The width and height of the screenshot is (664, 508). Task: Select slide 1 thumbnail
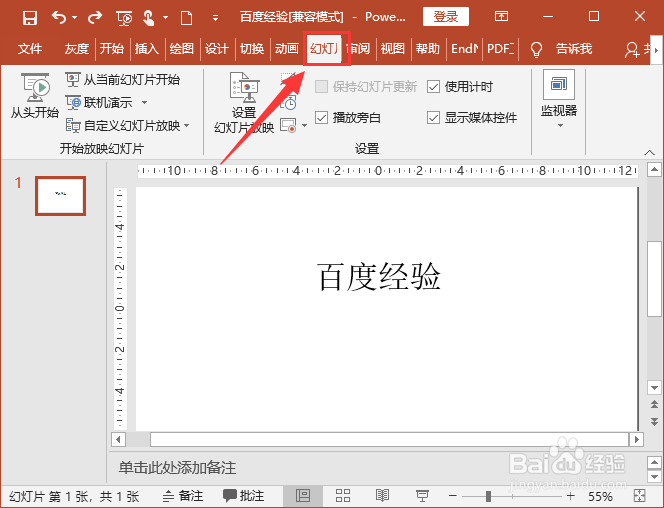61,196
